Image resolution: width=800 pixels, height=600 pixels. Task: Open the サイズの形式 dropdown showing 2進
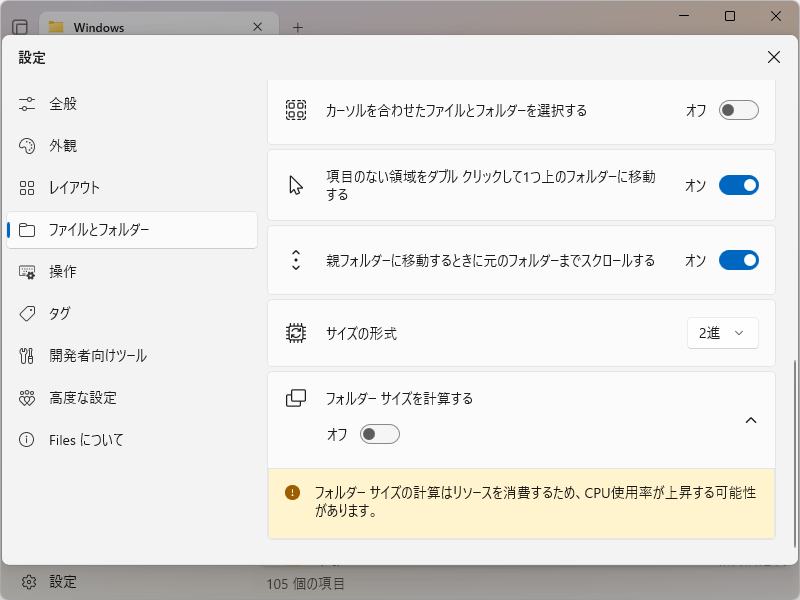(x=722, y=333)
